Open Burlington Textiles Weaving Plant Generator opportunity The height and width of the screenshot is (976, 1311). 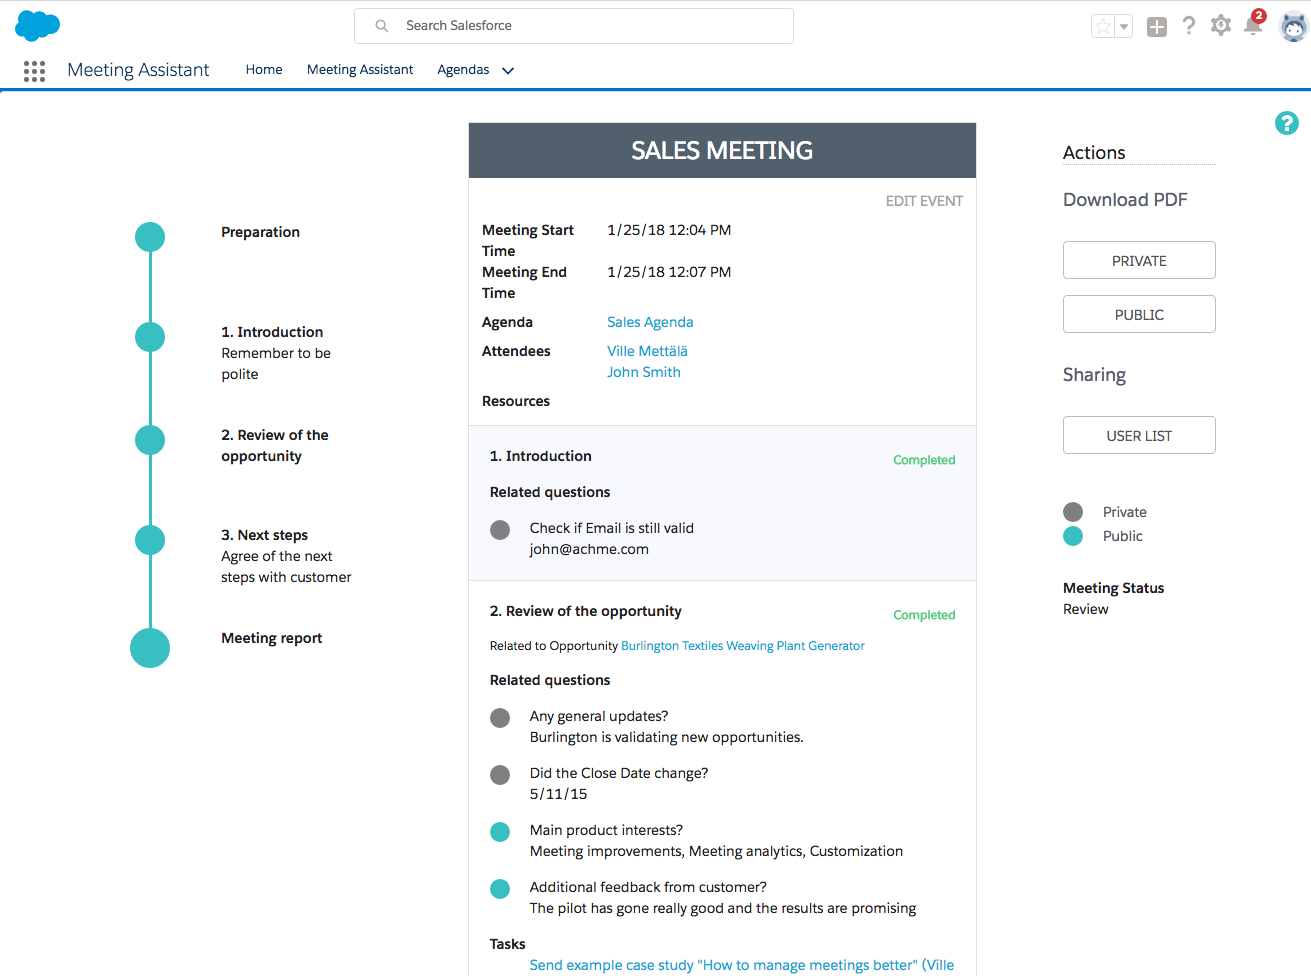tap(743, 646)
